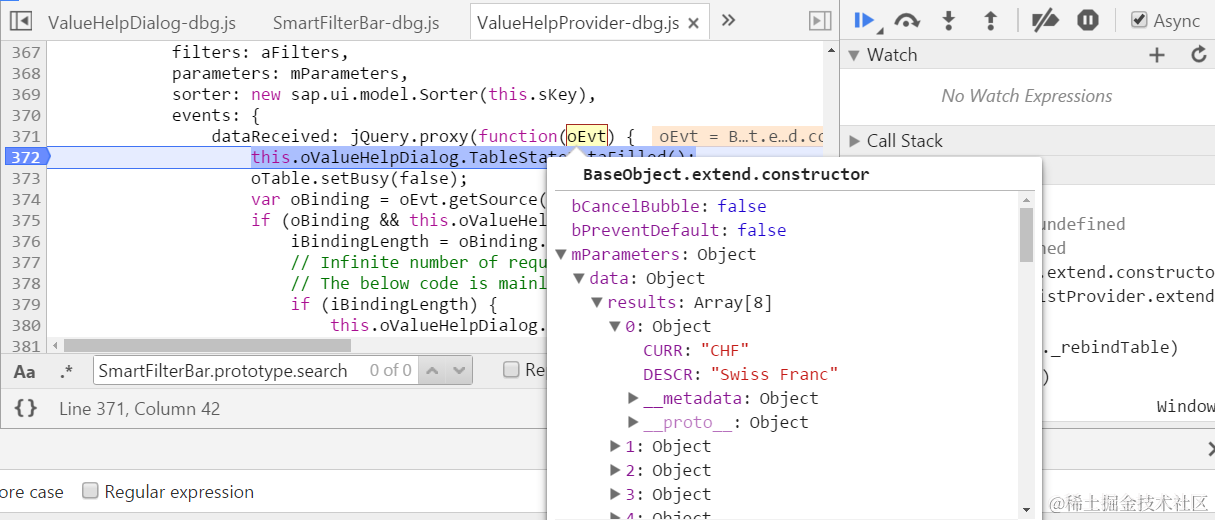
Task: Click the CURR value "CHF"
Action: tap(724, 350)
